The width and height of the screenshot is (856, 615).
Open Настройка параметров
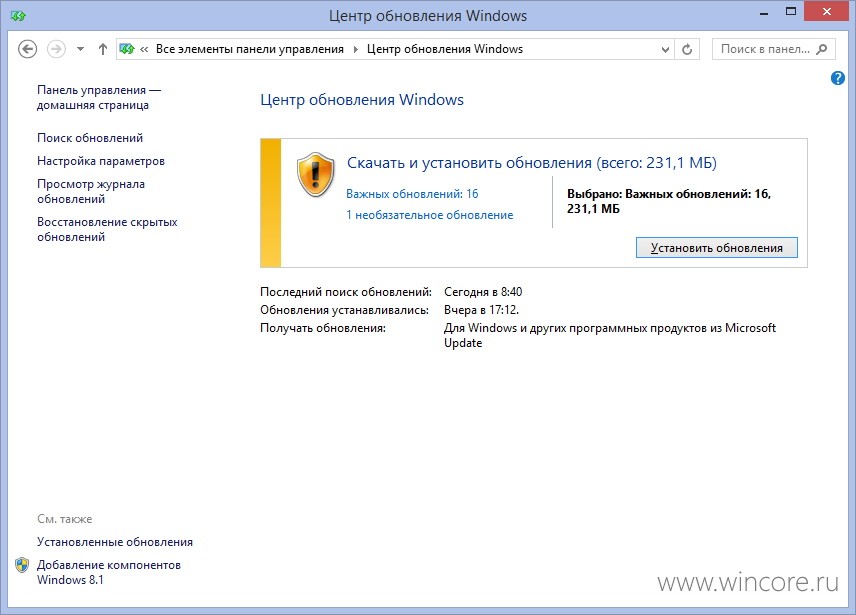(x=101, y=161)
